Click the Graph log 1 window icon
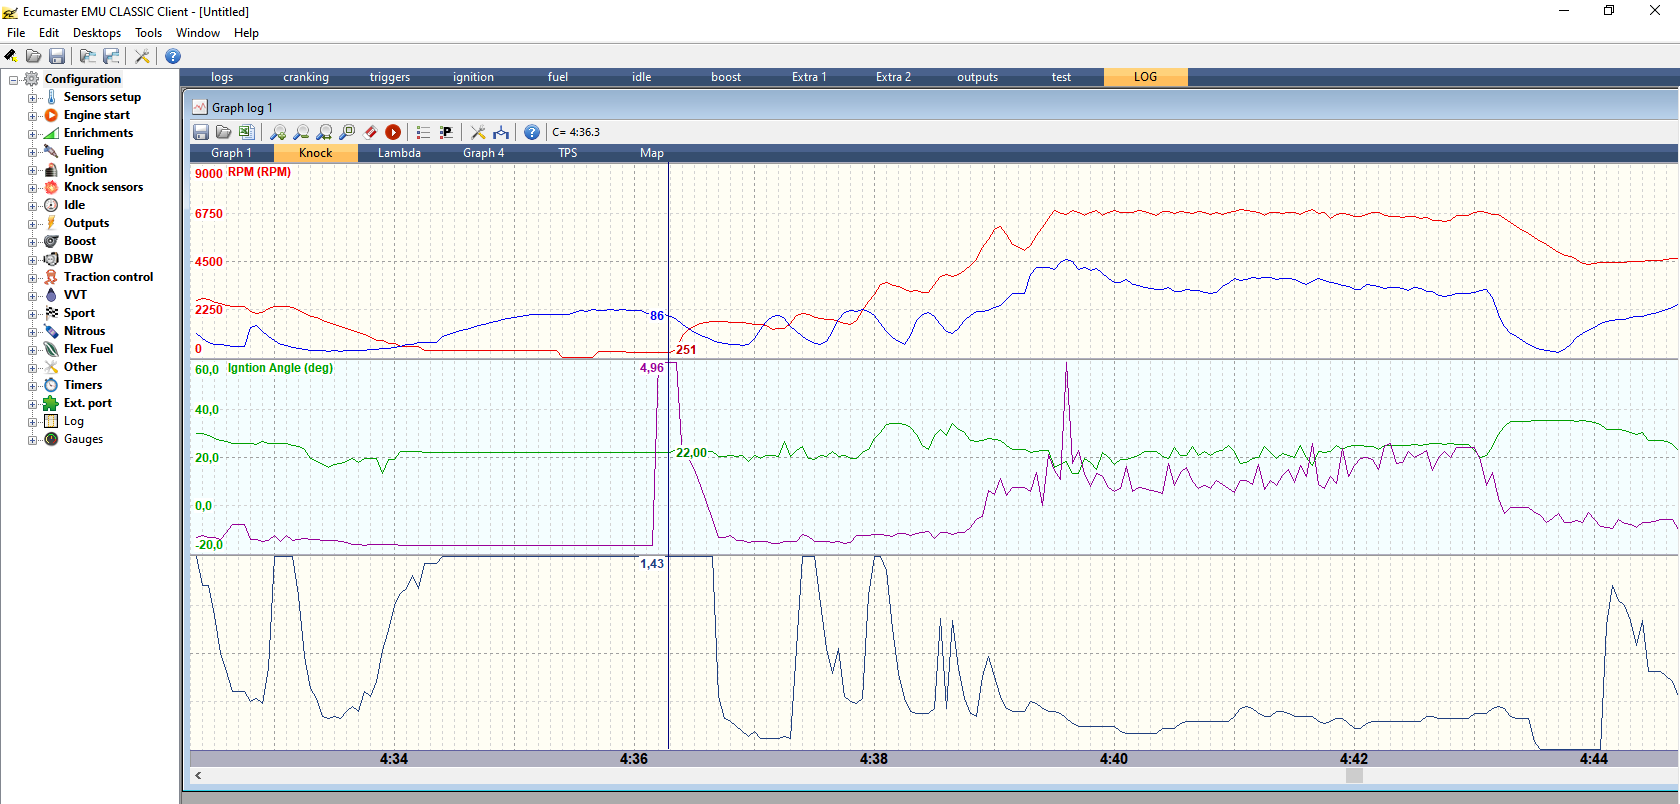 [x=200, y=107]
